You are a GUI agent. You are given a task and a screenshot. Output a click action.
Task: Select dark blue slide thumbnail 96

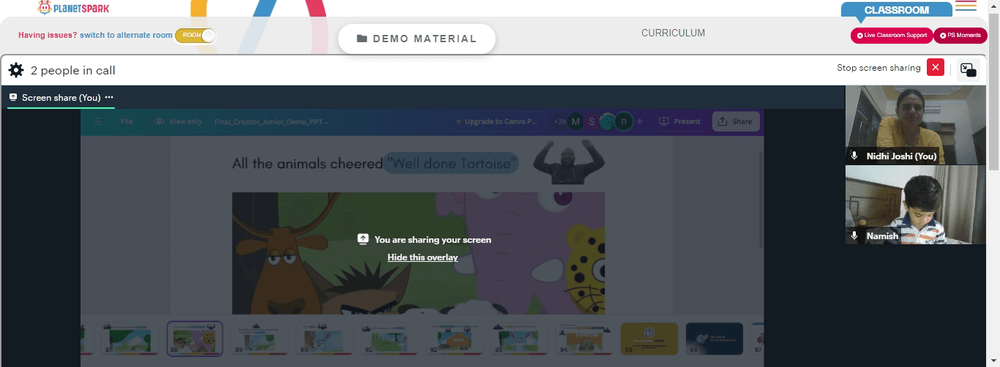click(x=714, y=338)
